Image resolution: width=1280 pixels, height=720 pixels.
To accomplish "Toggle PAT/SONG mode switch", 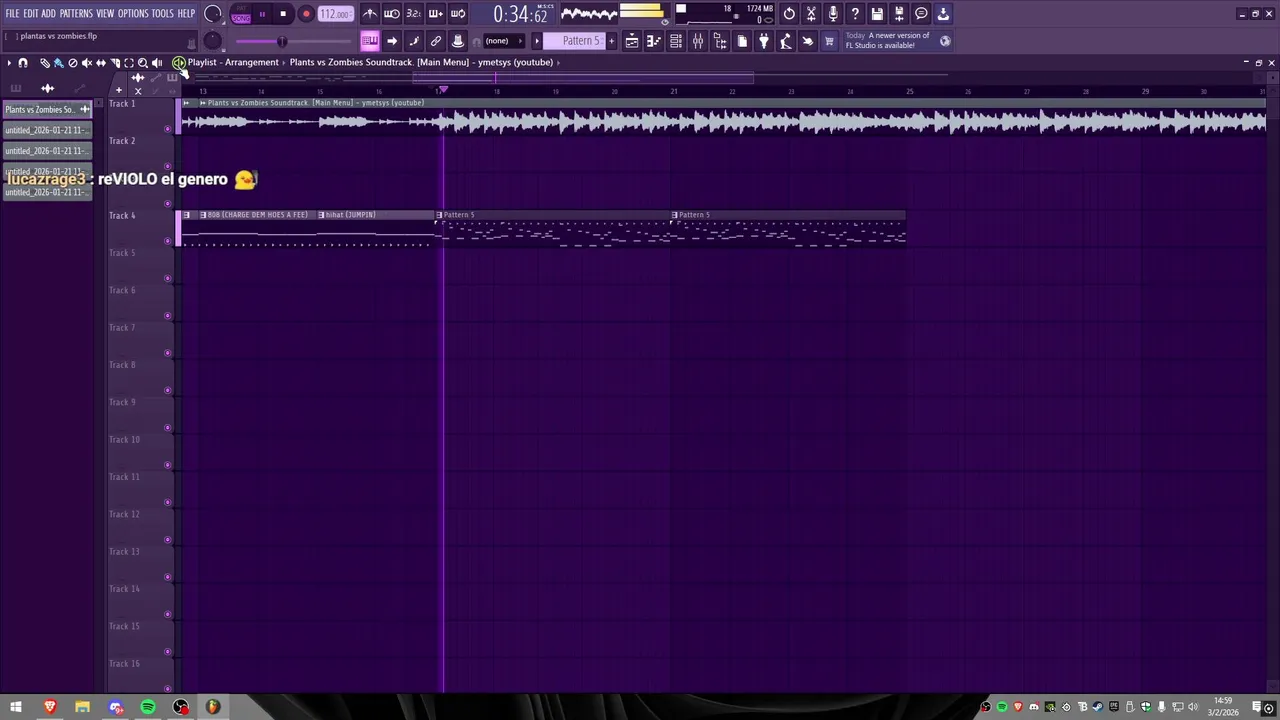I will (241, 15).
